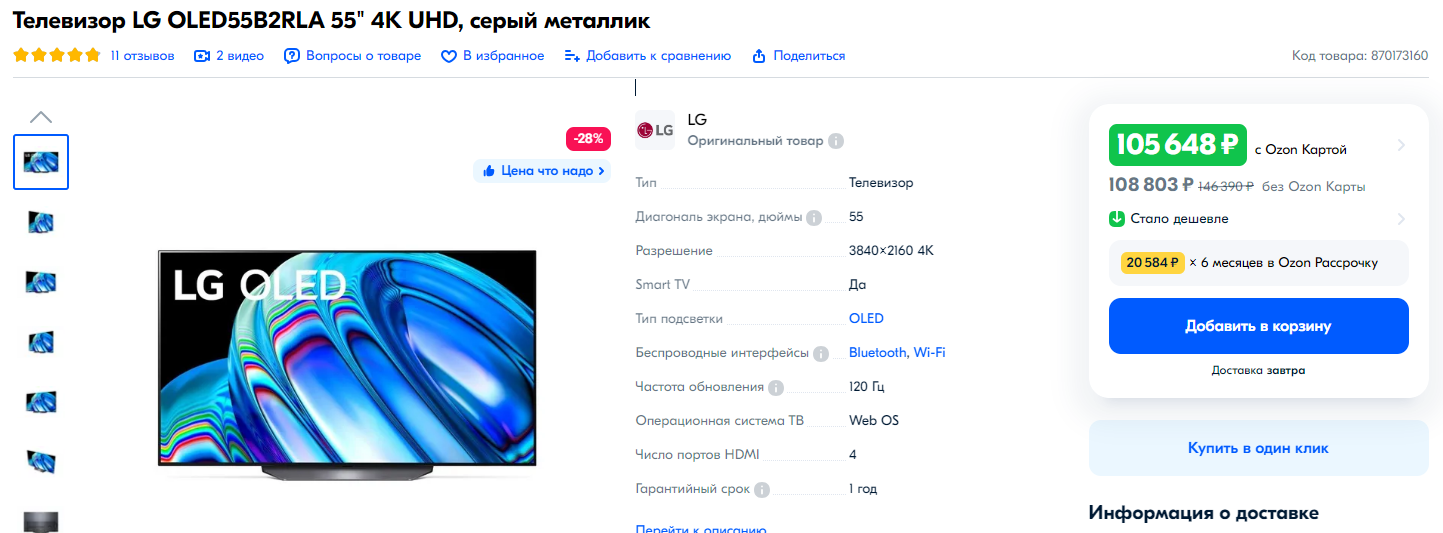Click info icon beside Гарантийный срок
1443x533 pixels.
click(x=762, y=489)
